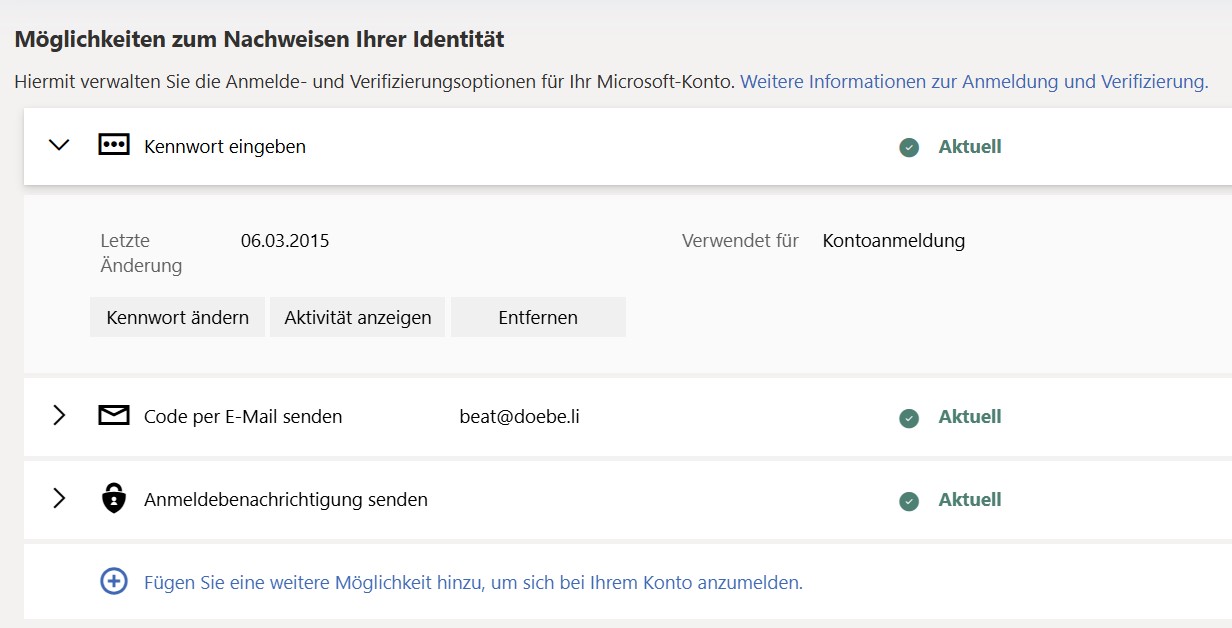This screenshot has width=1232, height=628.
Task: Click green checkmark in the Kennwort row
Action: 908,147
